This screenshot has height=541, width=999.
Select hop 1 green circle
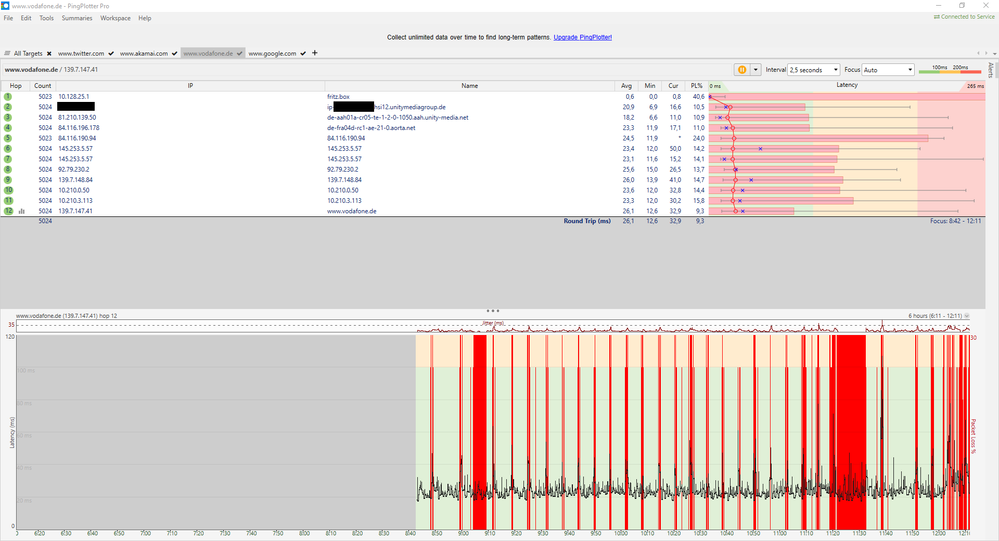tap(8, 96)
